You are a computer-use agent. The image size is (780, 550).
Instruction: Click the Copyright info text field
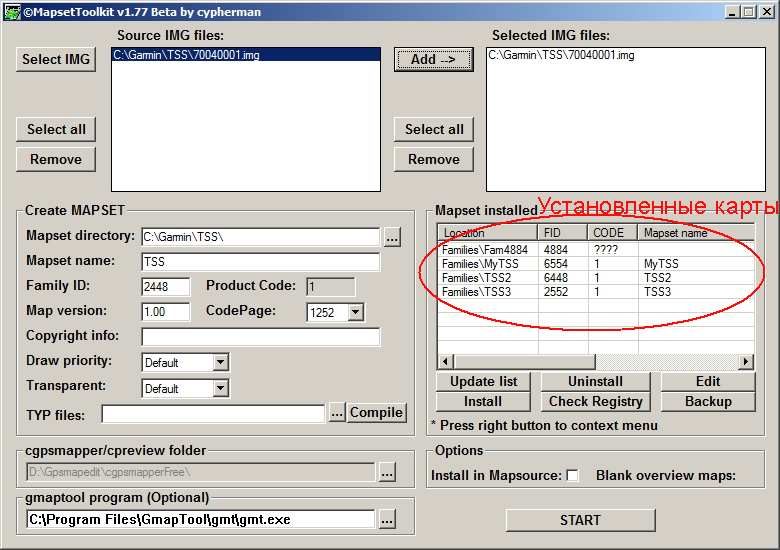coord(260,337)
